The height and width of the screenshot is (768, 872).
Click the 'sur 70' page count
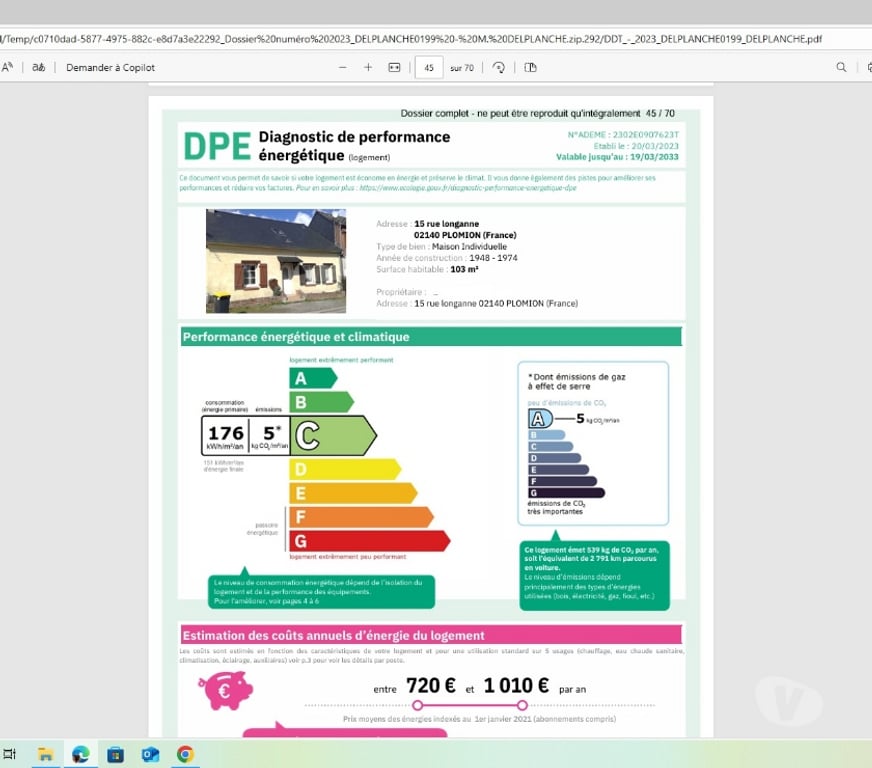tap(462, 68)
